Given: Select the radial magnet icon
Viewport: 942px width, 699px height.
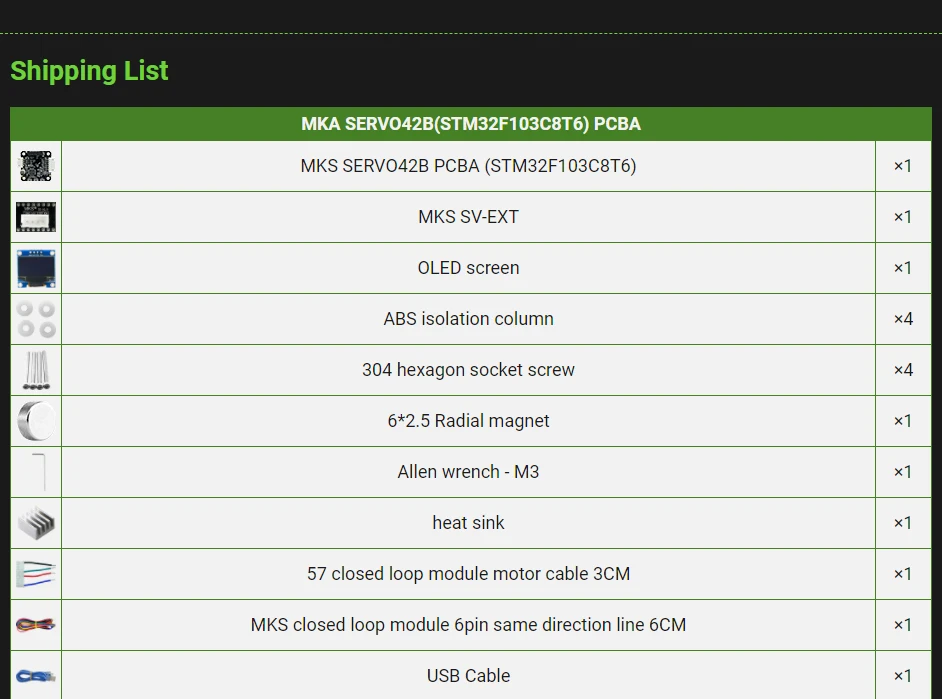Looking at the screenshot, I should tap(36, 421).
